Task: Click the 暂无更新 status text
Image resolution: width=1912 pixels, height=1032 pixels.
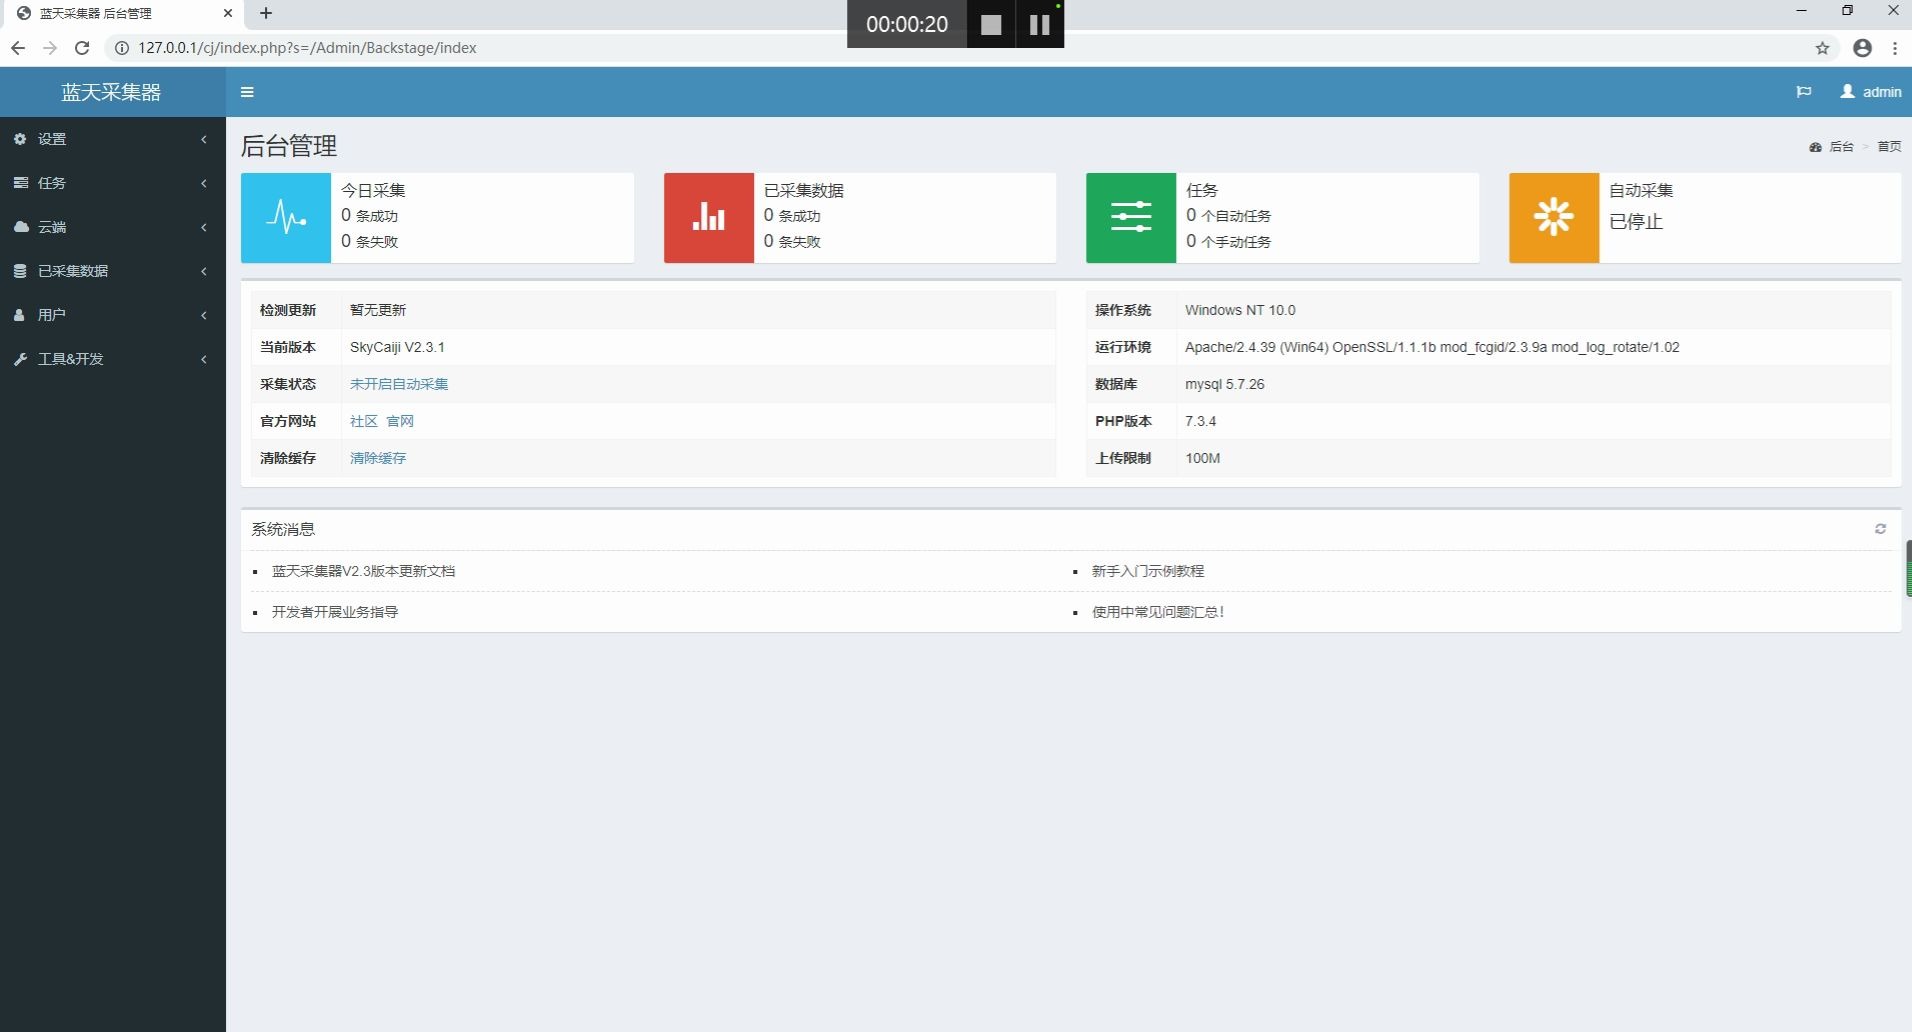Action: 378,310
